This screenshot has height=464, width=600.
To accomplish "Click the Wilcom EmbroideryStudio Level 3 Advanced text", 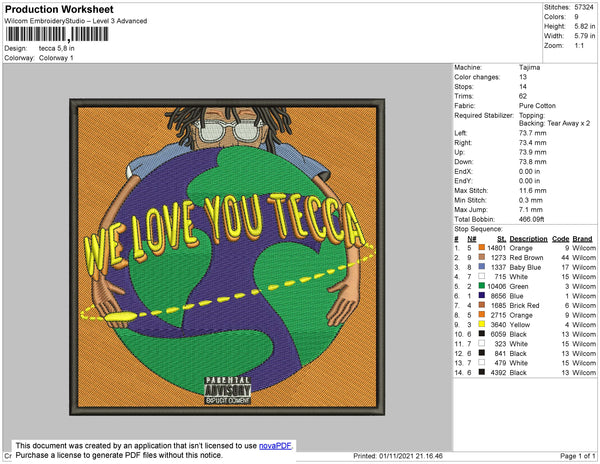I will click(x=76, y=21).
